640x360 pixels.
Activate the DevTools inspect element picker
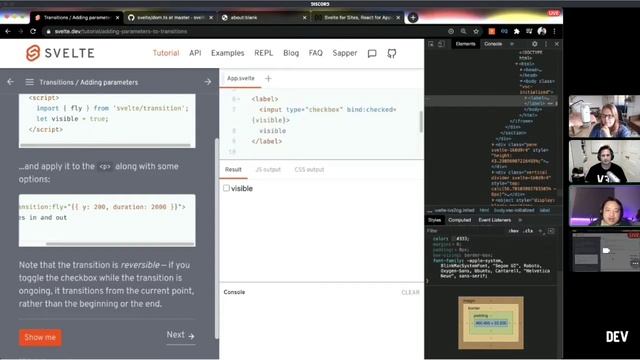pos(431,44)
